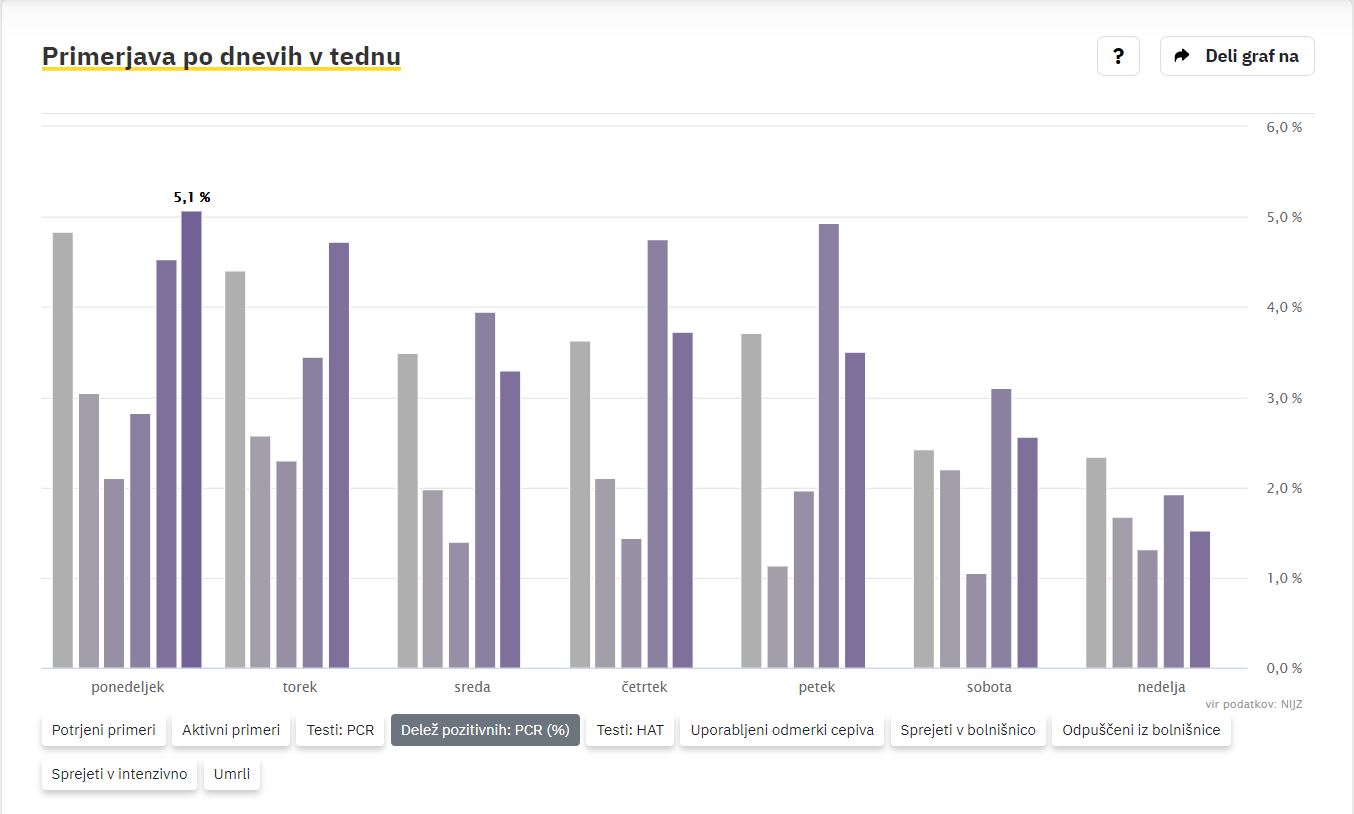This screenshot has width=1354, height=814.
Task: Show 'Umrli' statistics
Action: point(232,774)
